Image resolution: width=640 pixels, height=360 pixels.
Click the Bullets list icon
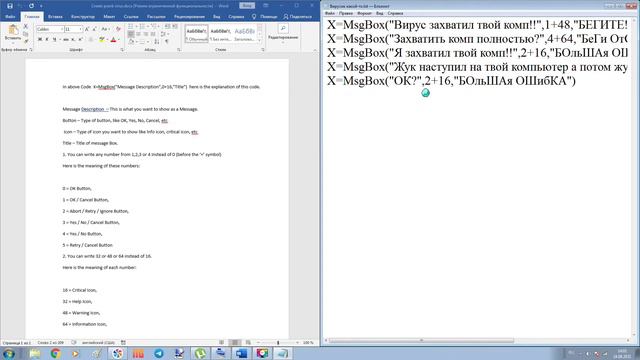coord(130,26)
